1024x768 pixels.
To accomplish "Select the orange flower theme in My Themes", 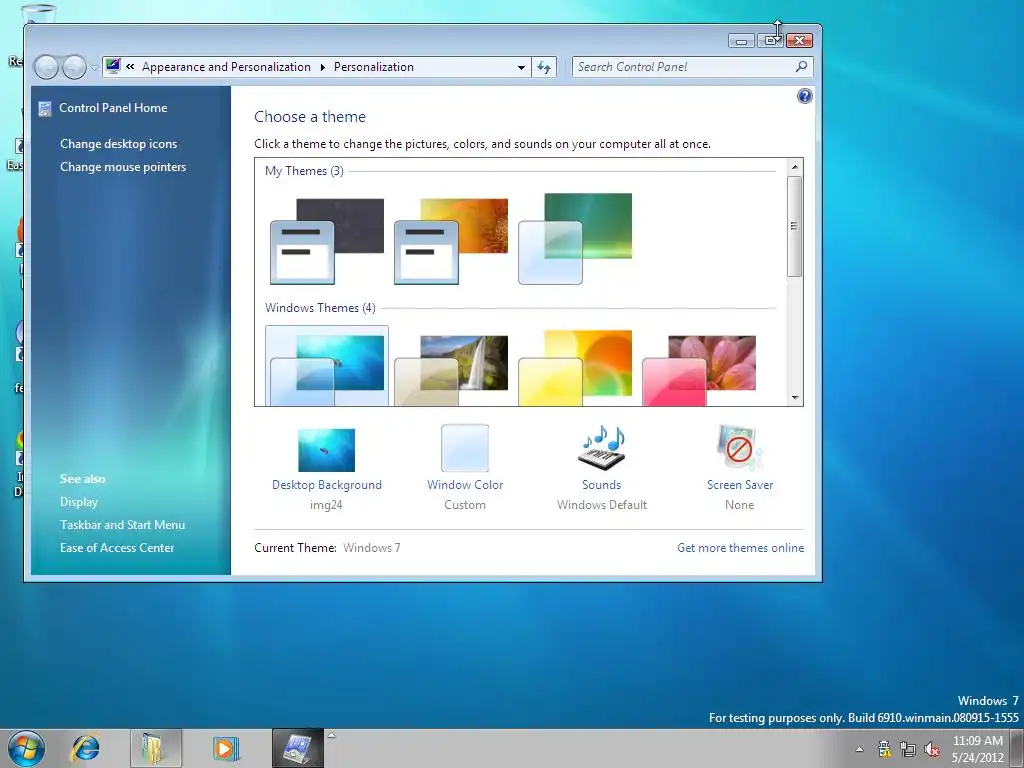I will click(x=451, y=241).
